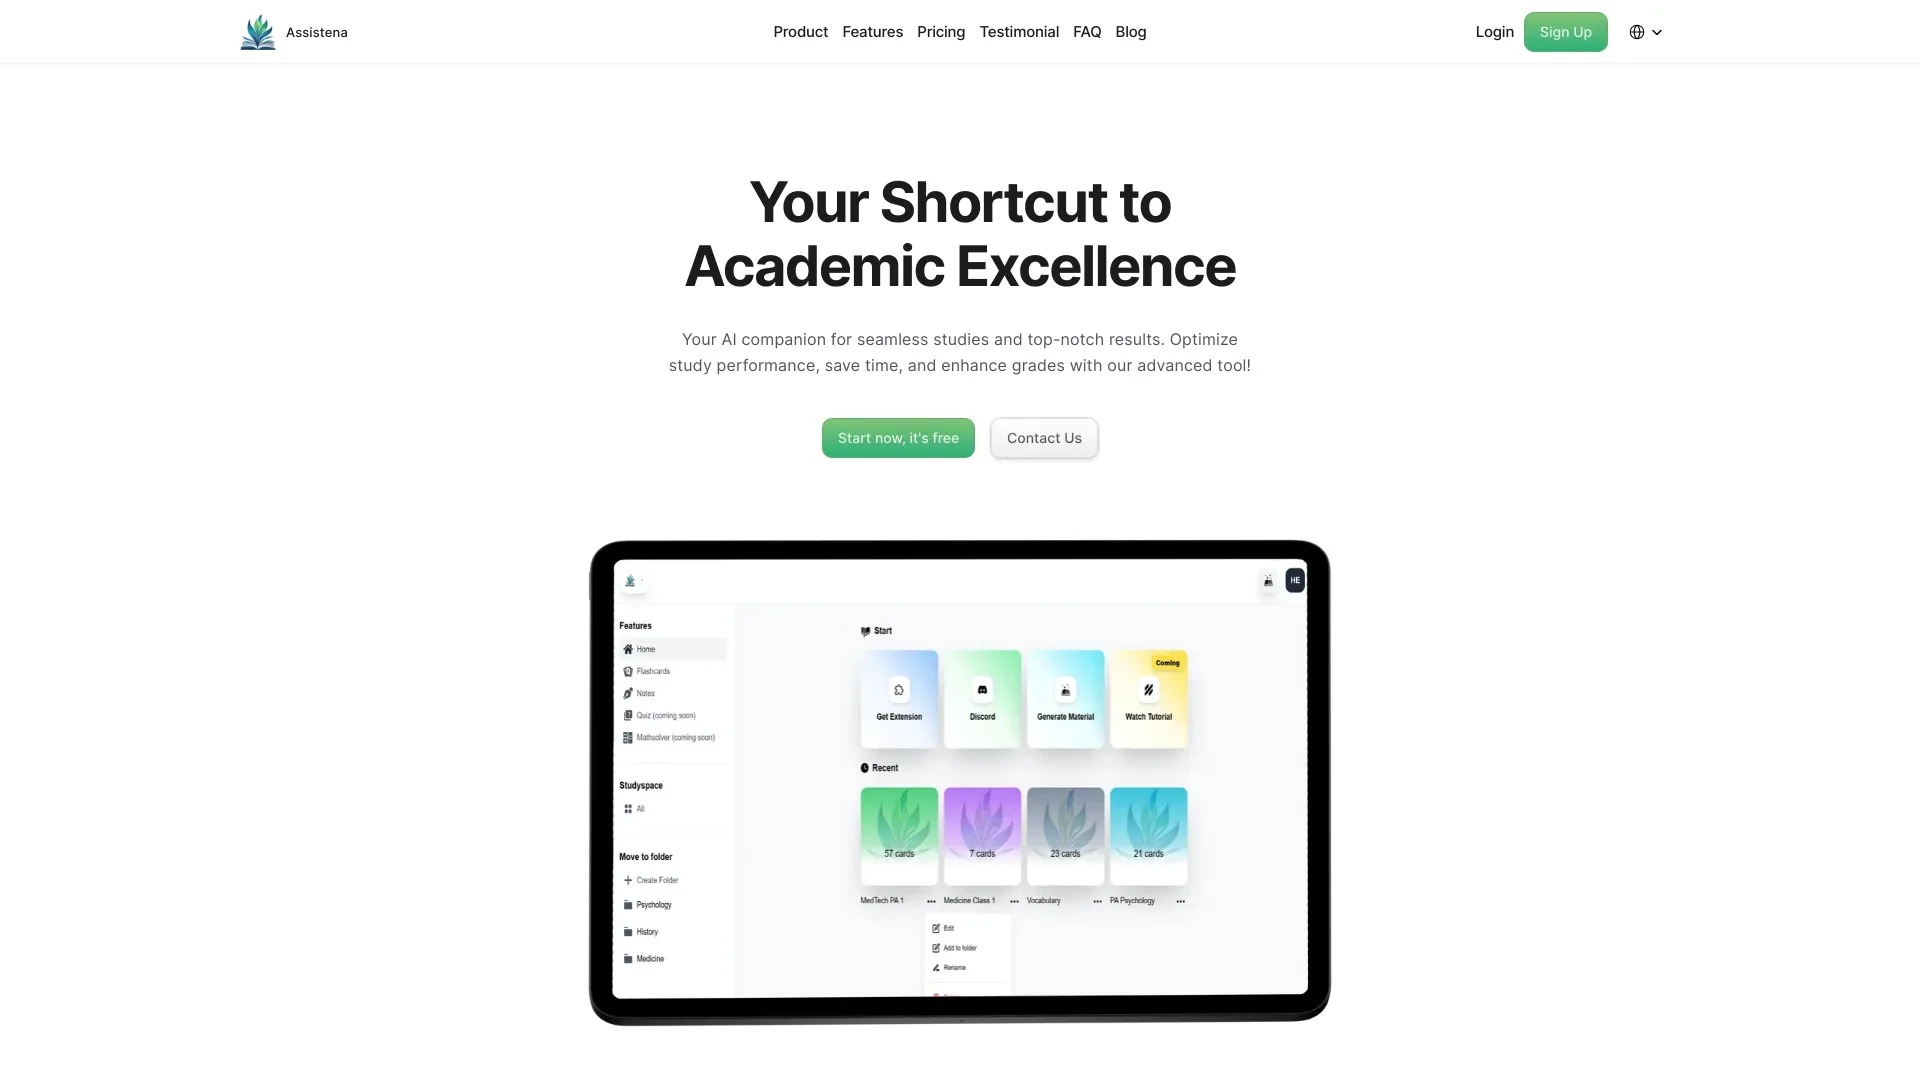Click the Home icon in sidebar
The image size is (1920, 1080).
tap(628, 649)
